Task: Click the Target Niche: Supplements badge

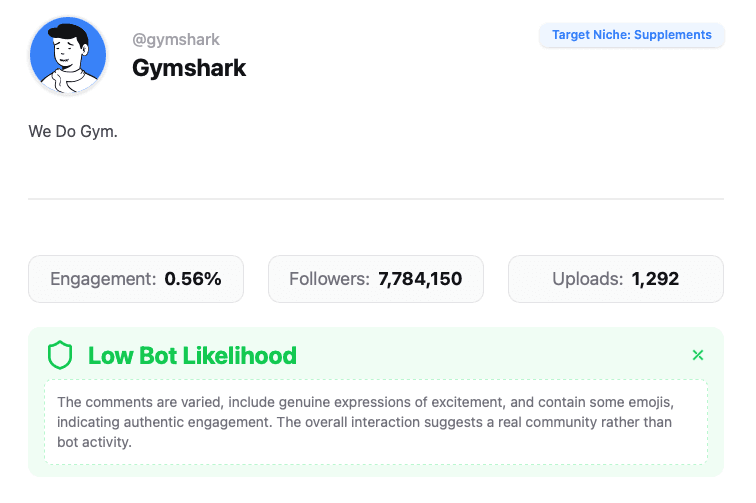Action: (632, 35)
